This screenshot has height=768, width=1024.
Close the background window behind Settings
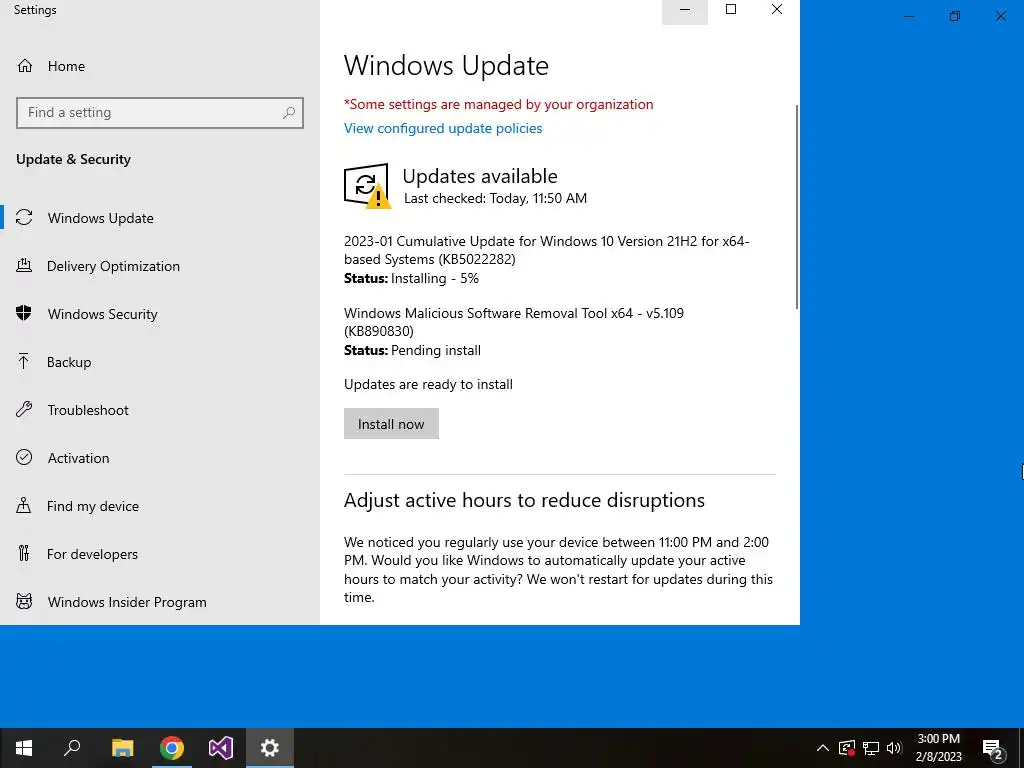pos(1000,16)
